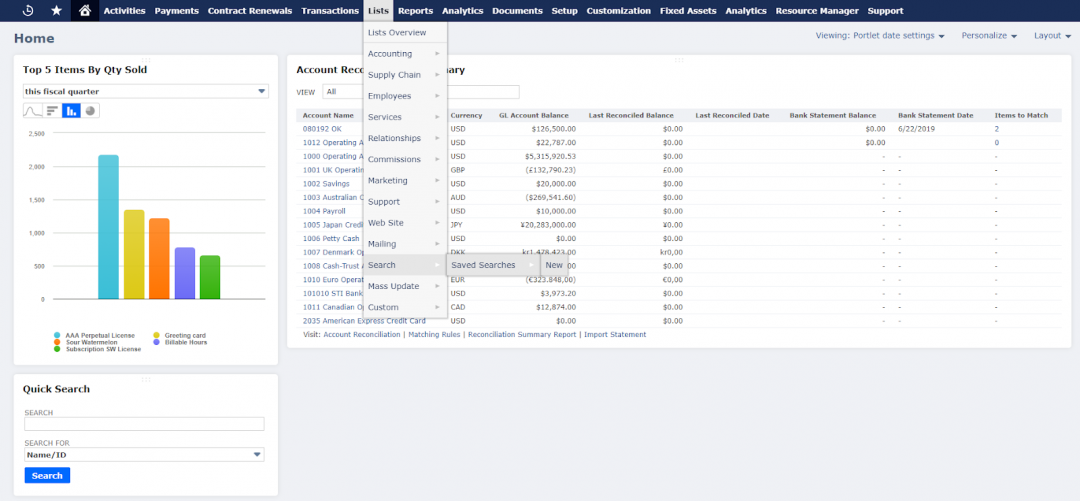
Task: Select Lists Overview menu entry
Action: tap(405, 32)
